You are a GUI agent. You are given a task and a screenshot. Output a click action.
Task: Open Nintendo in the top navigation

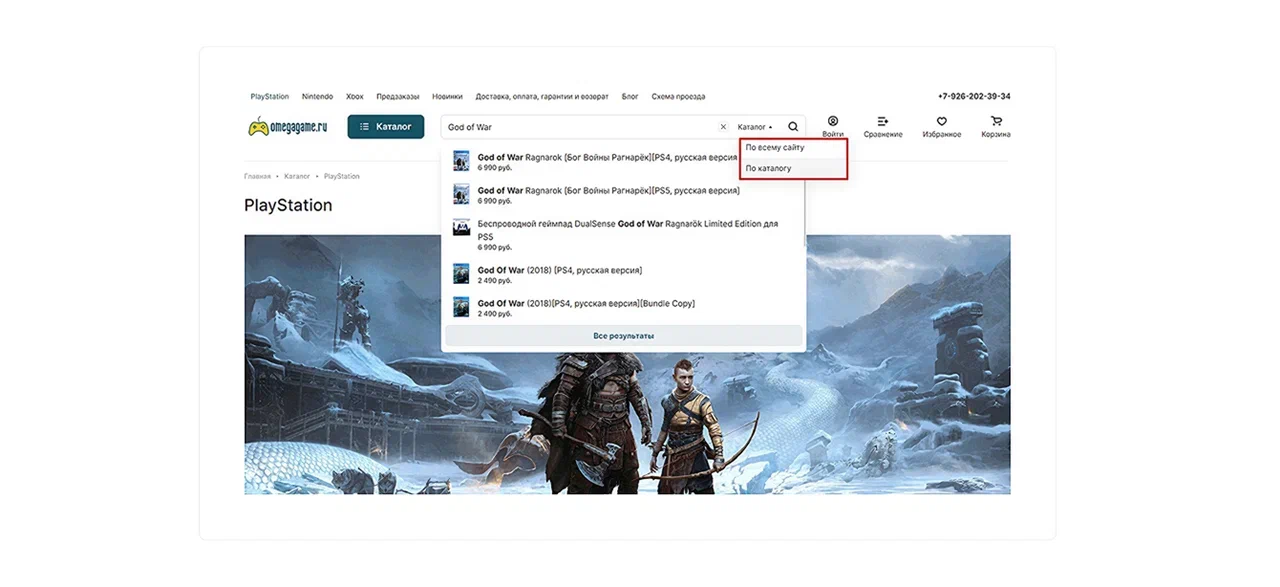(x=317, y=97)
